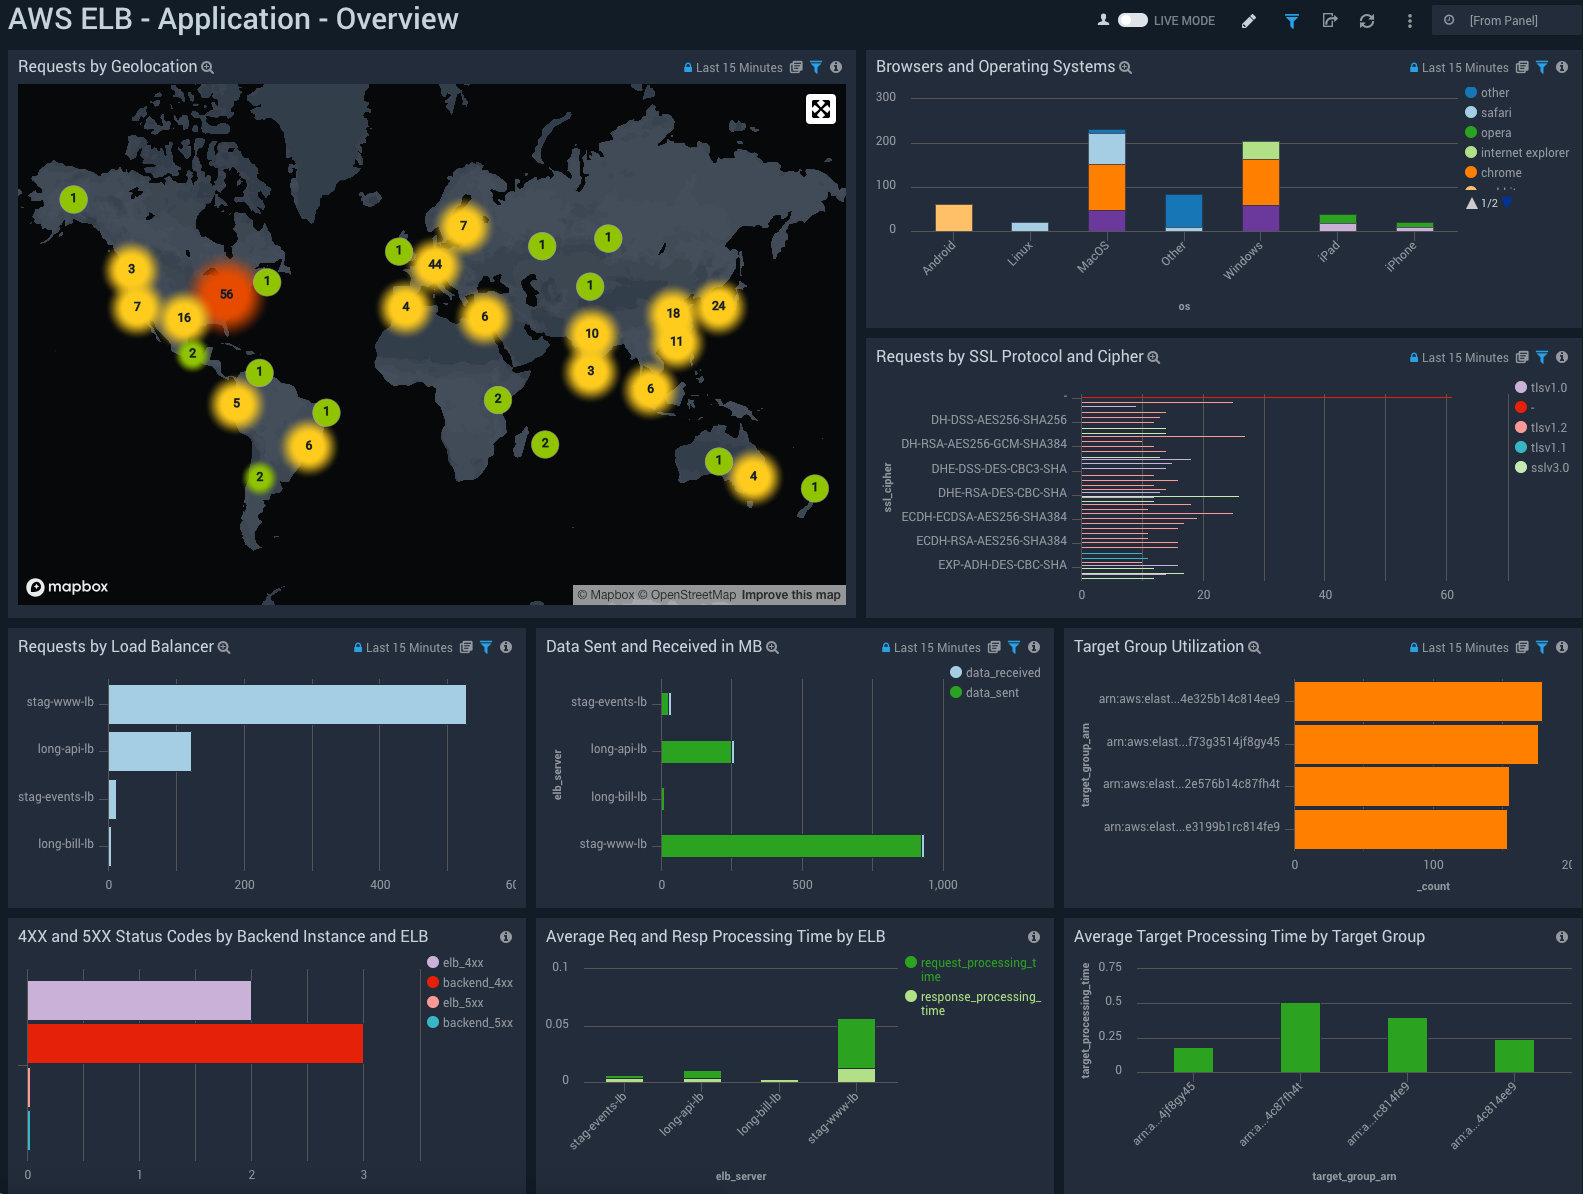This screenshot has width=1583, height=1194.
Task: Click the OpenStreetMap attribution link
Action: (x=692, y=595)
